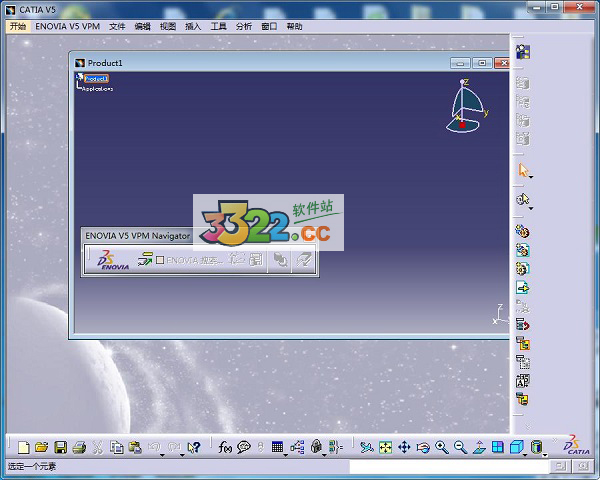
Task: Expand the padlock icon dropdown arrow
Action: 324,455
